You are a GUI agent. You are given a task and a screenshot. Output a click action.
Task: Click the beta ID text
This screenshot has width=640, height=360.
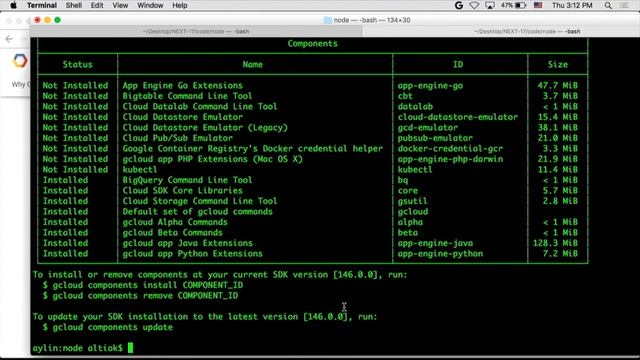click(x=408, y=233)
